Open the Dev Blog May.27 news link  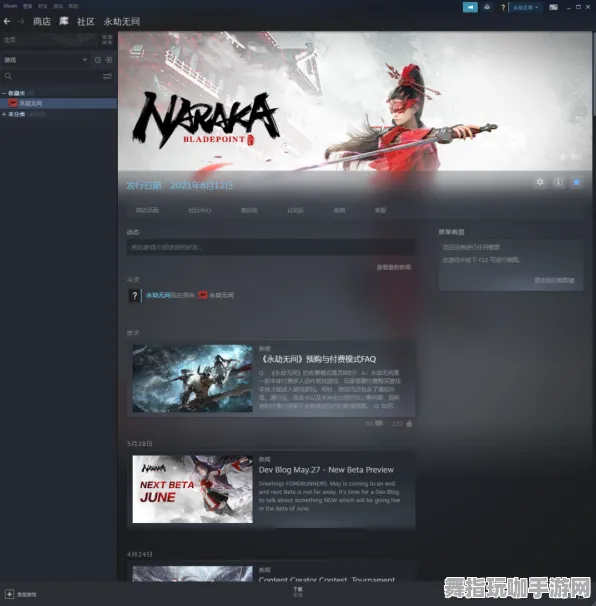326,470
